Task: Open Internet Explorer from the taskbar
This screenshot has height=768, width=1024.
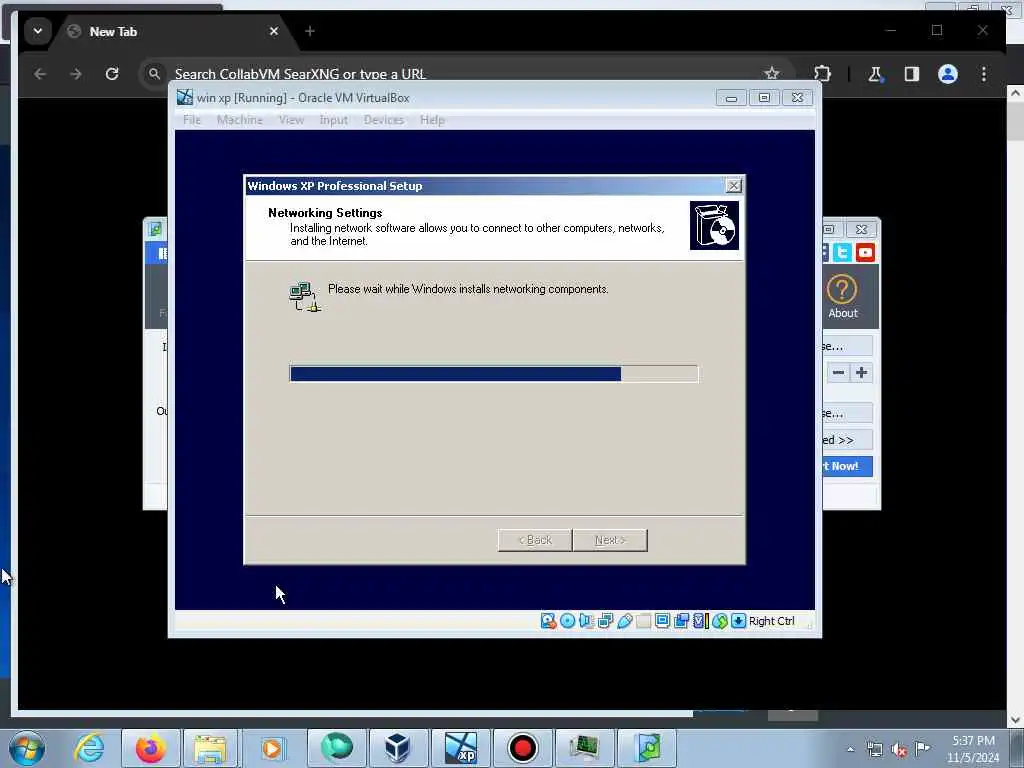Action: coord(89,748)
